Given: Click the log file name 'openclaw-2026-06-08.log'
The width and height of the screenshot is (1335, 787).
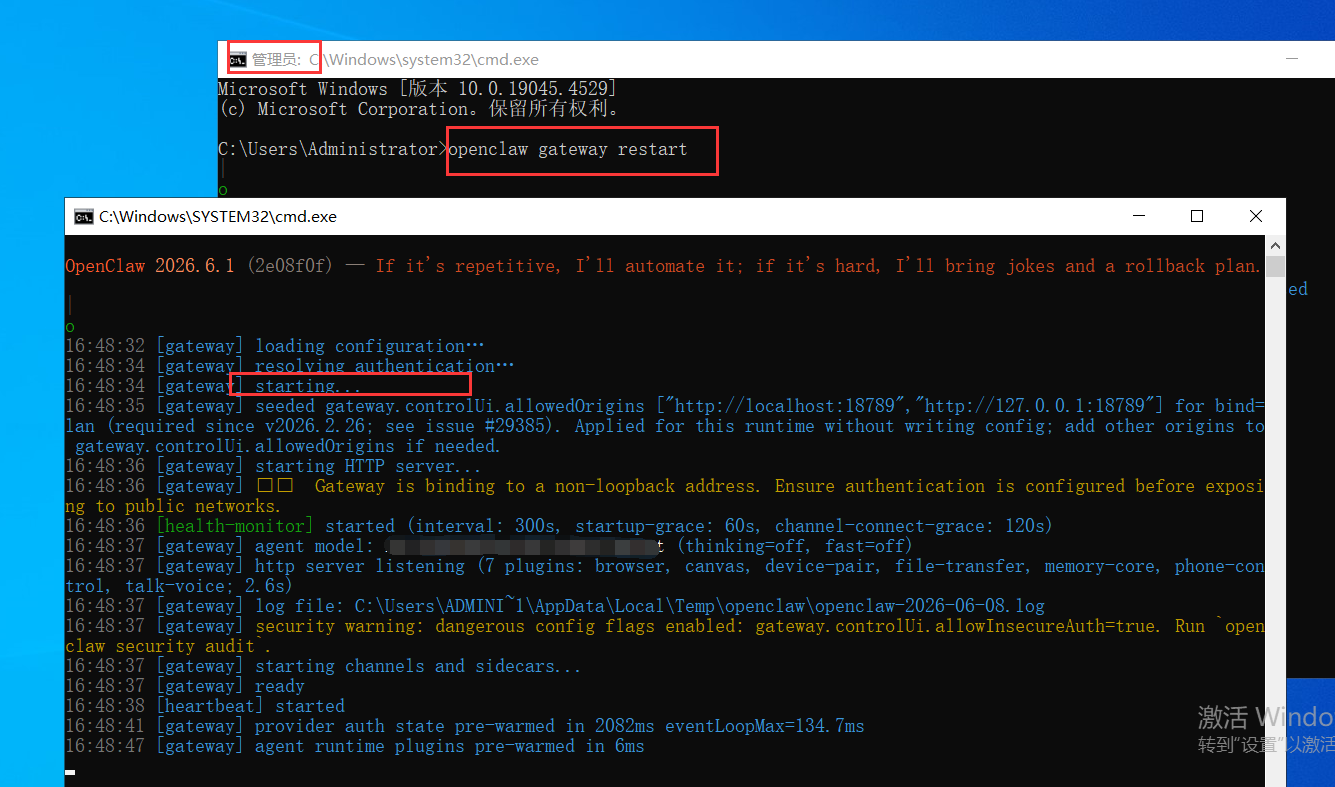Looking at the screenshot, I should coord(930,606).
